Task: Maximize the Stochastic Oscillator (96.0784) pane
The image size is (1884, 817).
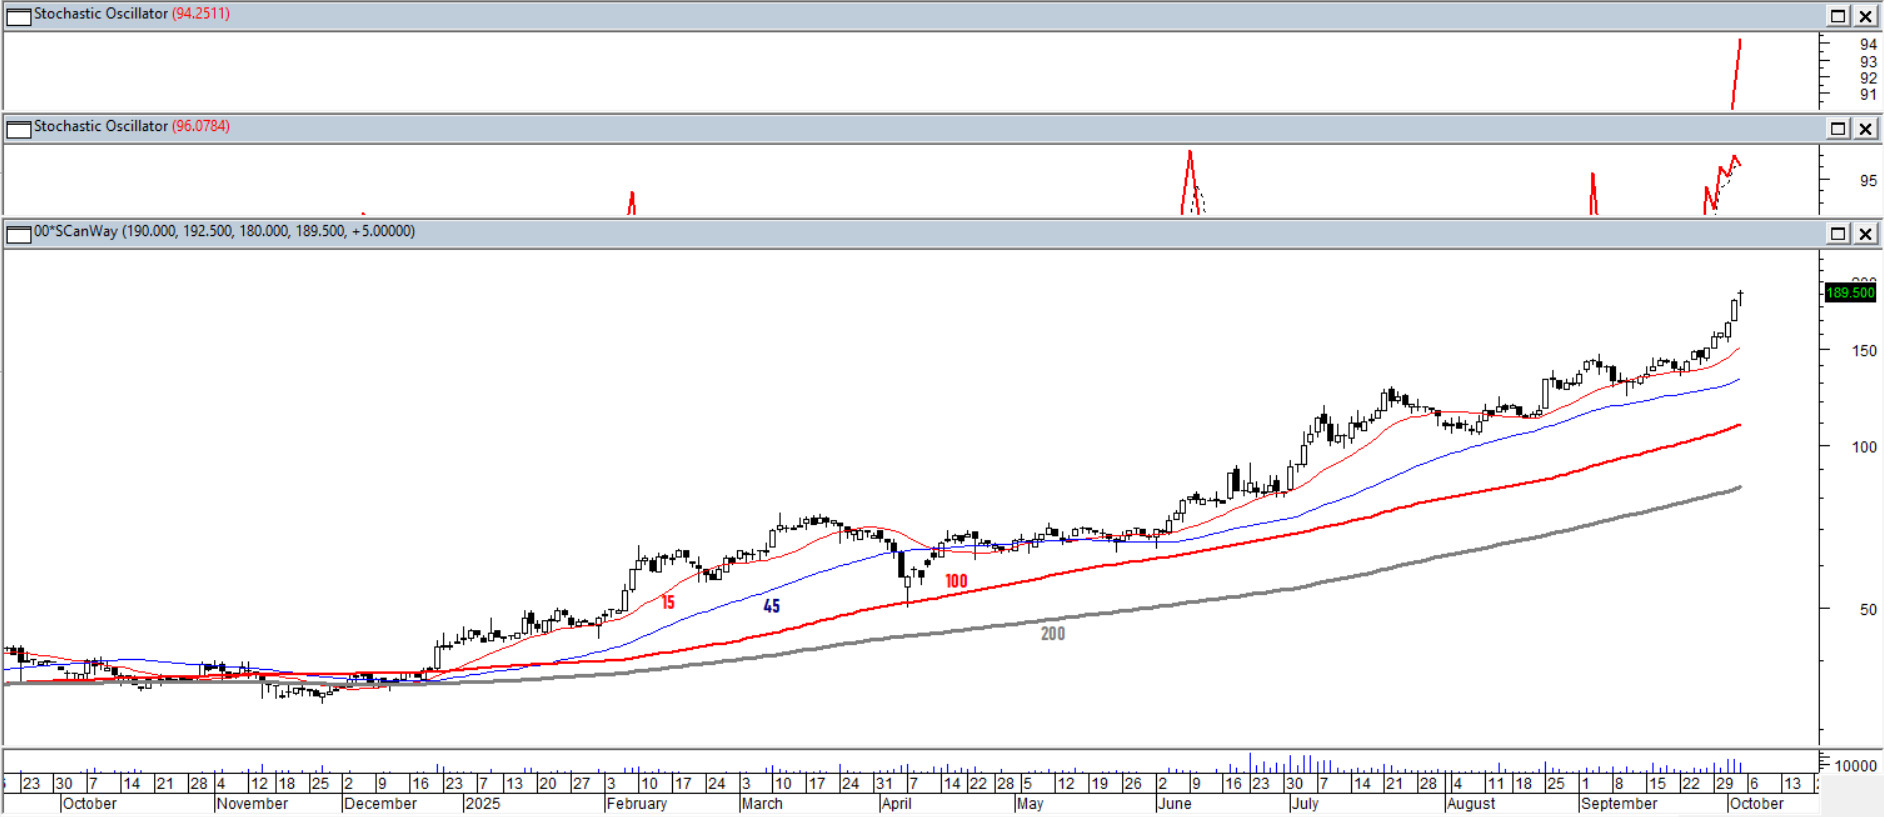Action: click(1838, 128)
